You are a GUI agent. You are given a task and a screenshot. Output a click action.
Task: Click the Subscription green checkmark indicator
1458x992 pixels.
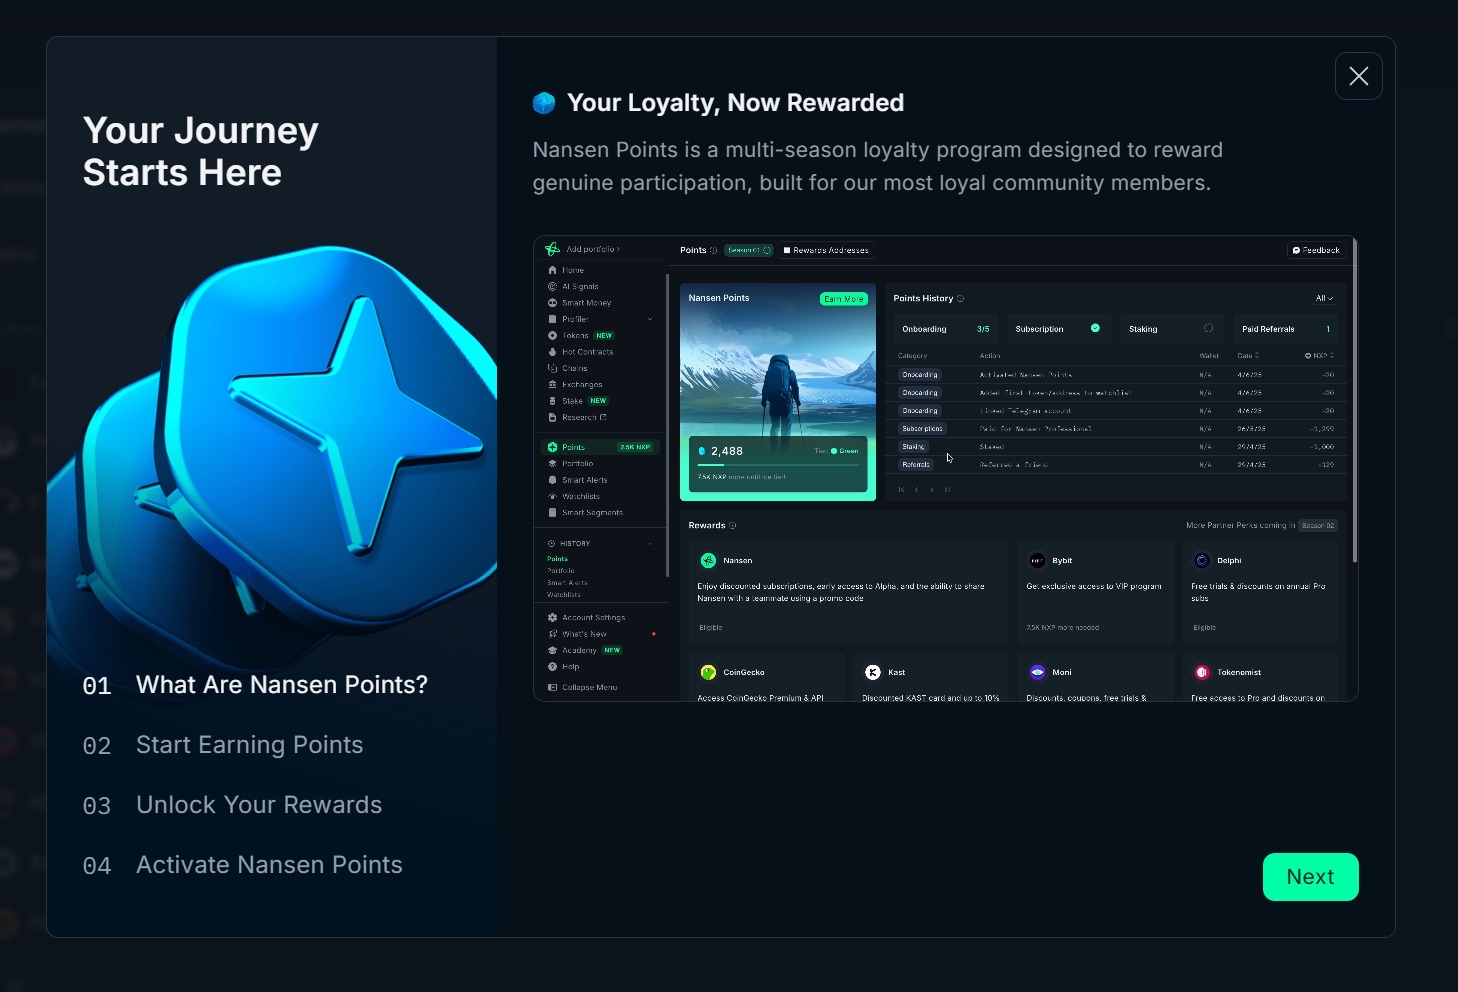pyautogui.click(x=1095, y=328)
